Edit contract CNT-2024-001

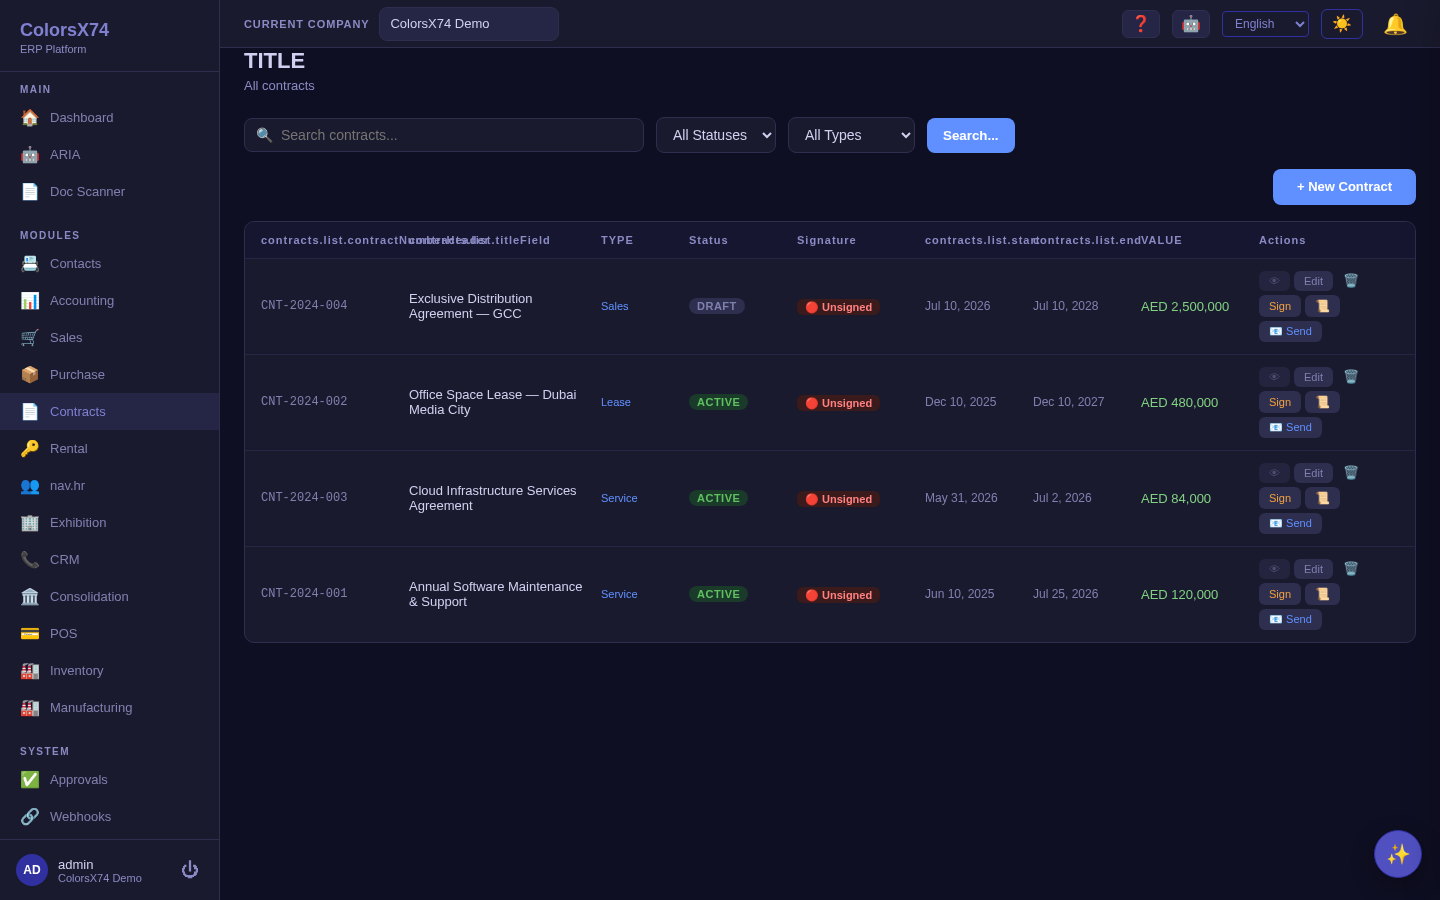[x=1313, y=569]
